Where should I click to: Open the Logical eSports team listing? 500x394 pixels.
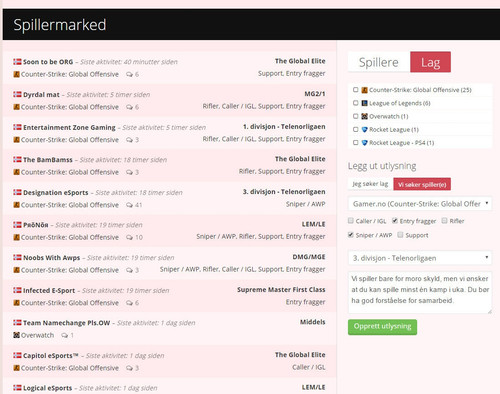[x=47, y=388]
